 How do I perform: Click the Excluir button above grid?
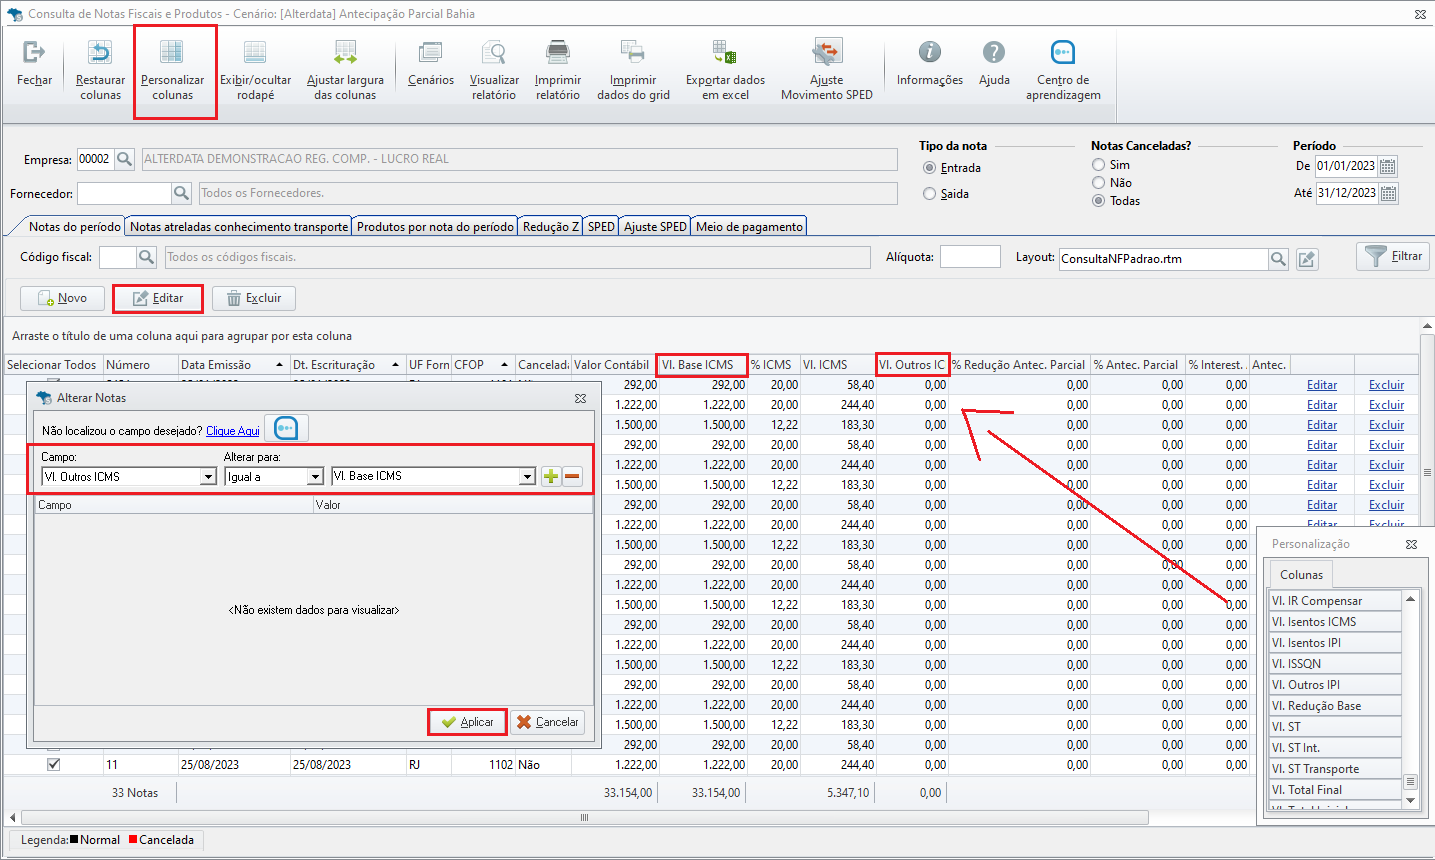coord(253,298)
